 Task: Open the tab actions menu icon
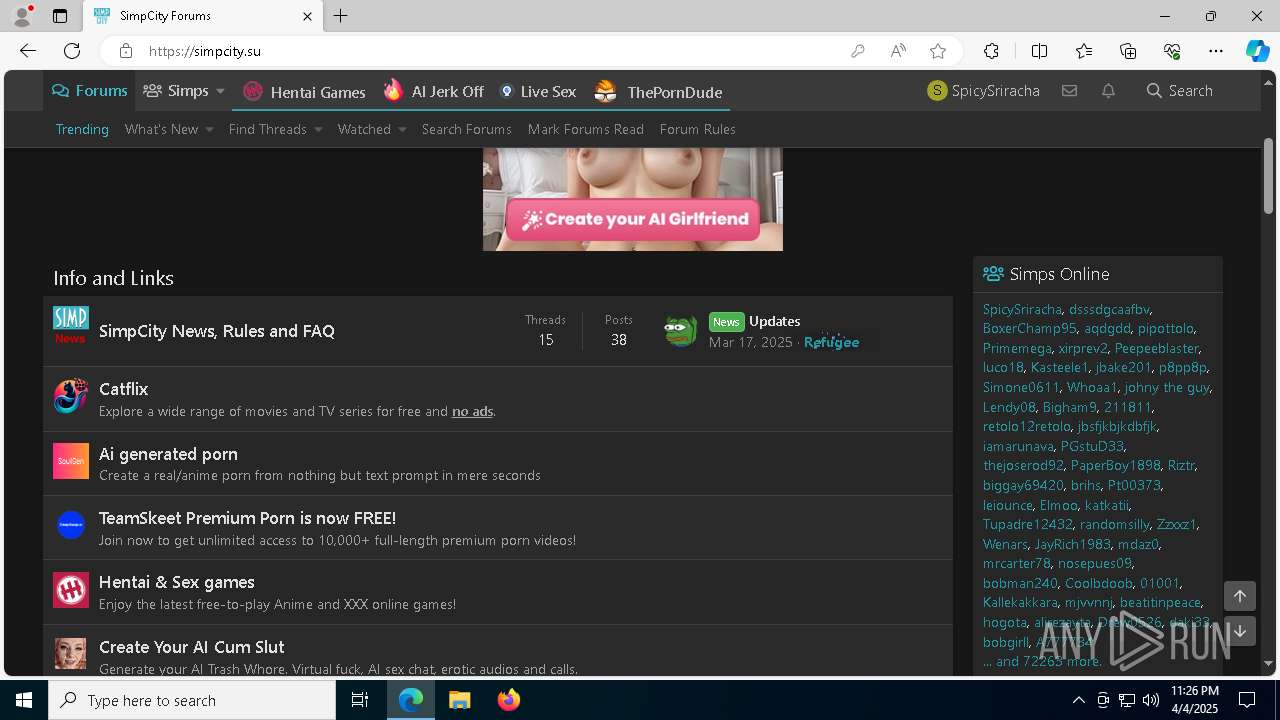pos(60,16)
